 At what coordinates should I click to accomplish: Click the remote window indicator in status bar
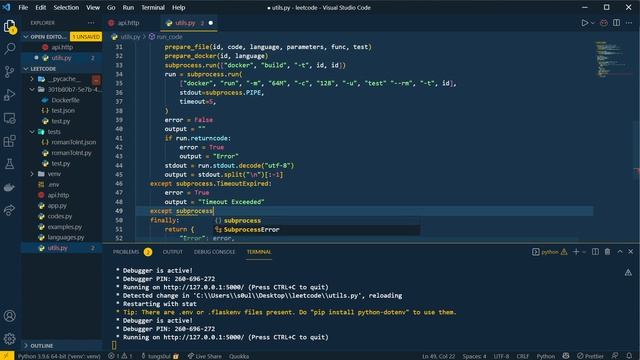(x=7, y=356)
